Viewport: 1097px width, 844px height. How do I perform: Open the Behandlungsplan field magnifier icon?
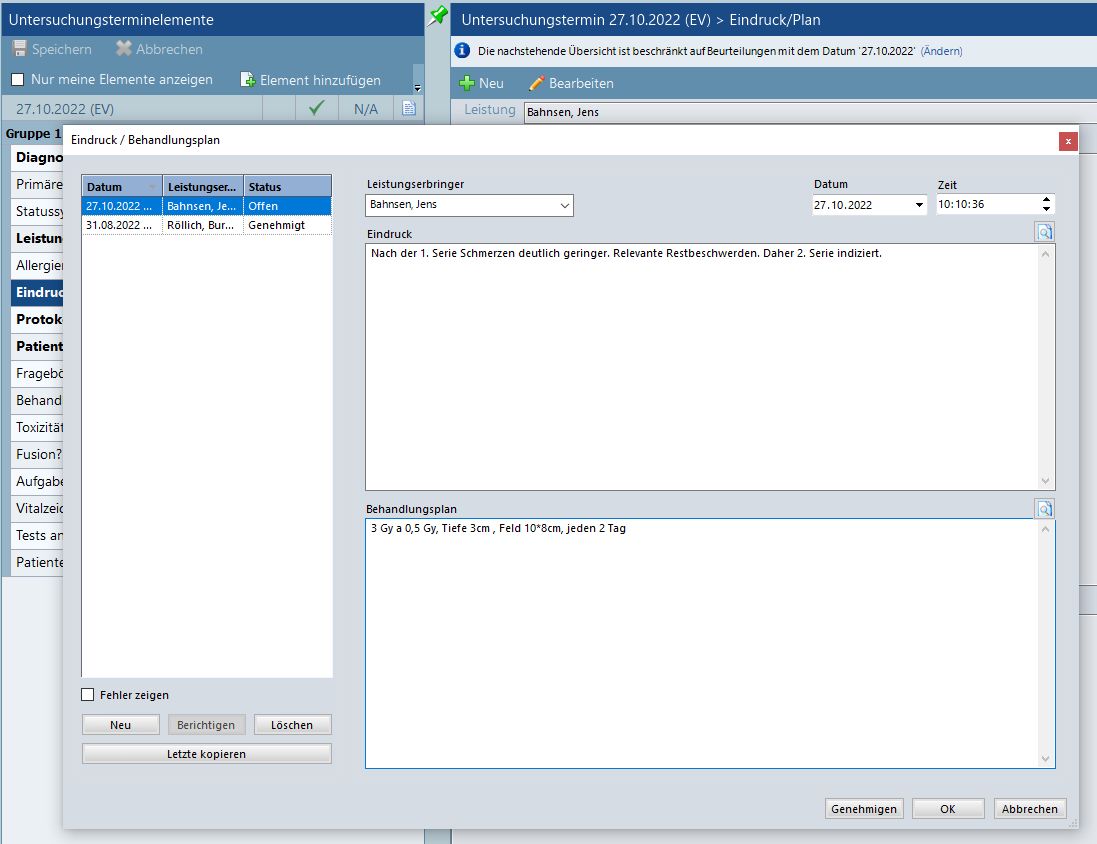[1044, 509]
